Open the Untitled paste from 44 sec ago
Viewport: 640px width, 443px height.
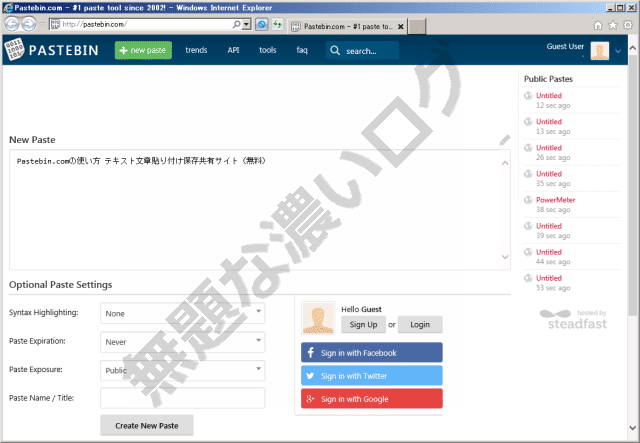click(x=549, y=252)
